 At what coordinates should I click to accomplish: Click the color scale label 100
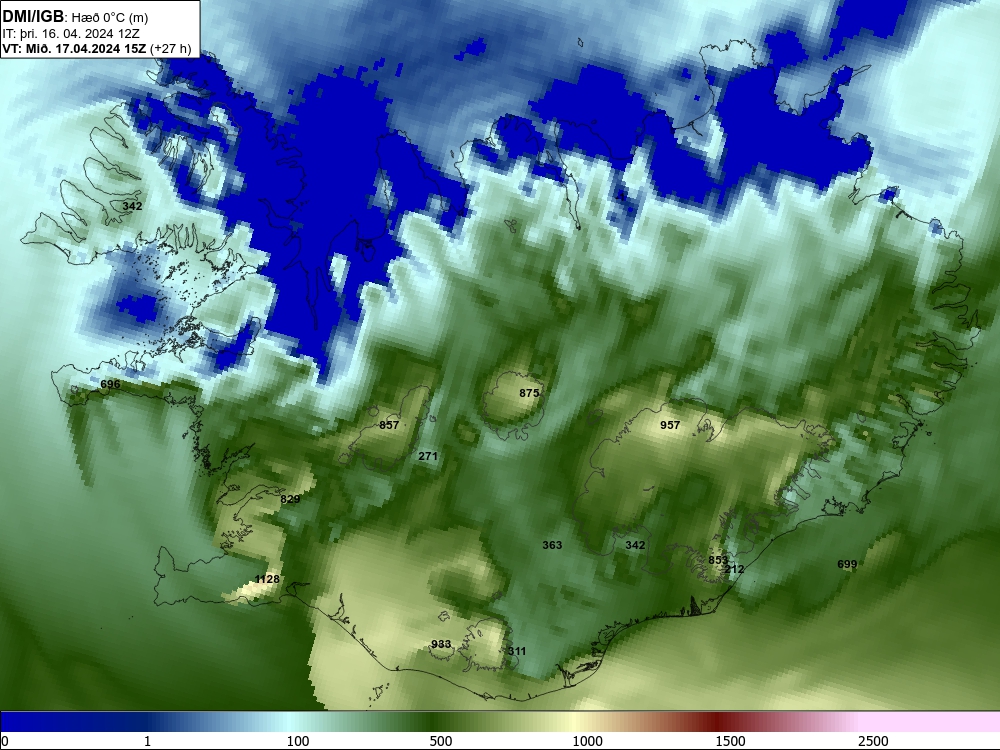pyautogui.click(x=298, y=741)
